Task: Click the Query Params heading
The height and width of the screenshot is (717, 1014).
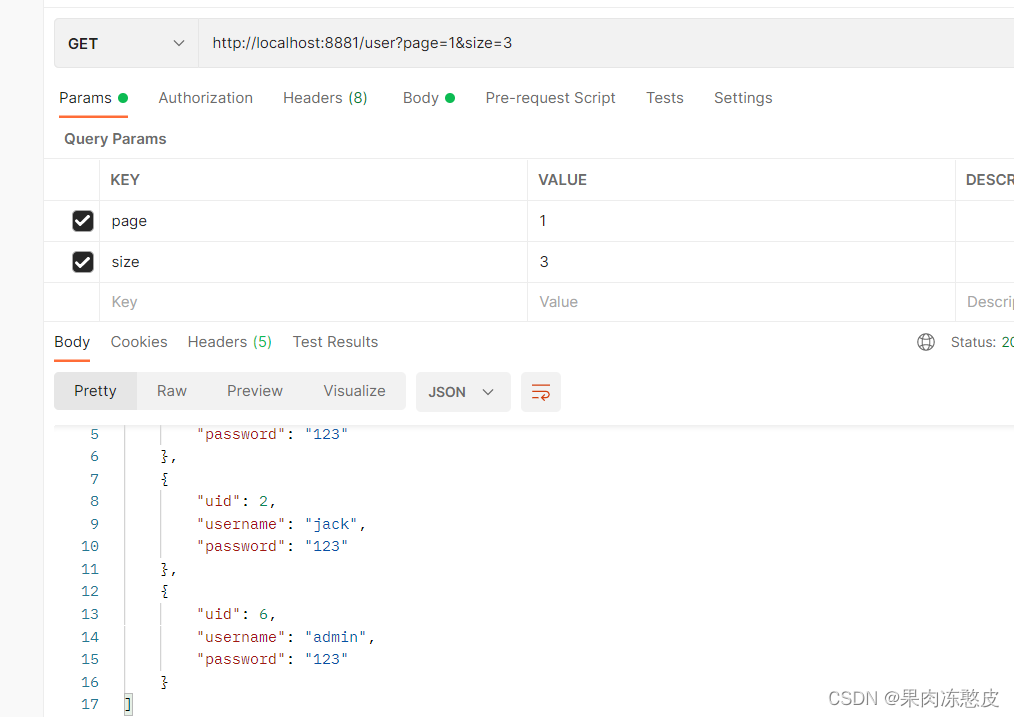Action: (115, 139)
